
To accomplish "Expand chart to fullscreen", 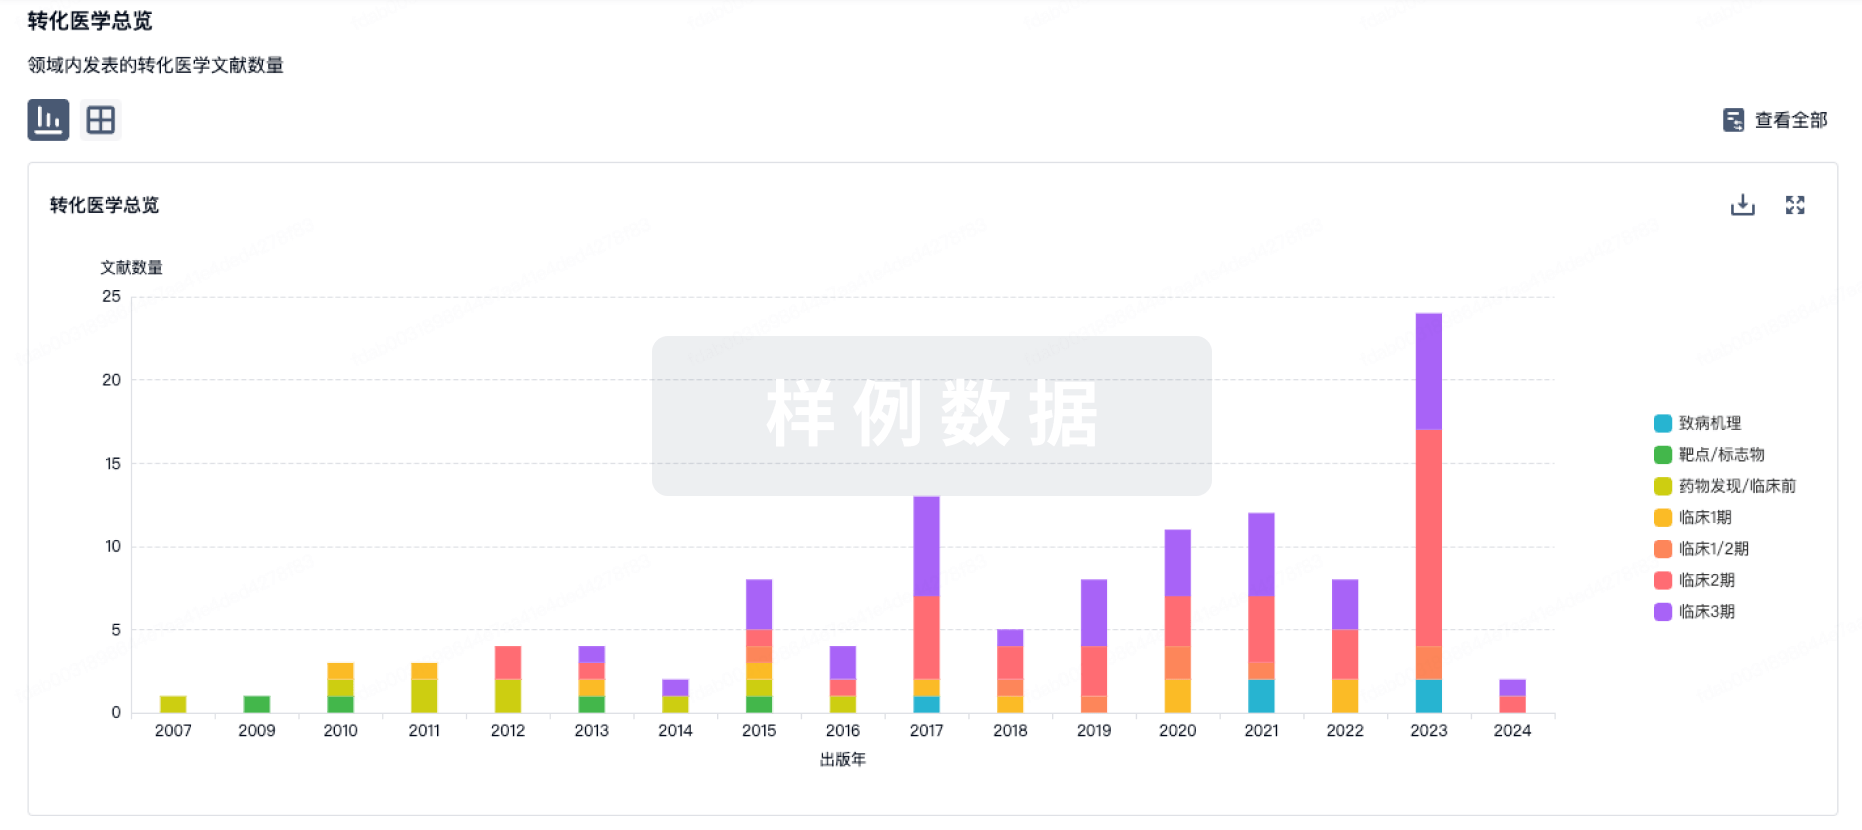I will pos(1795,205).
